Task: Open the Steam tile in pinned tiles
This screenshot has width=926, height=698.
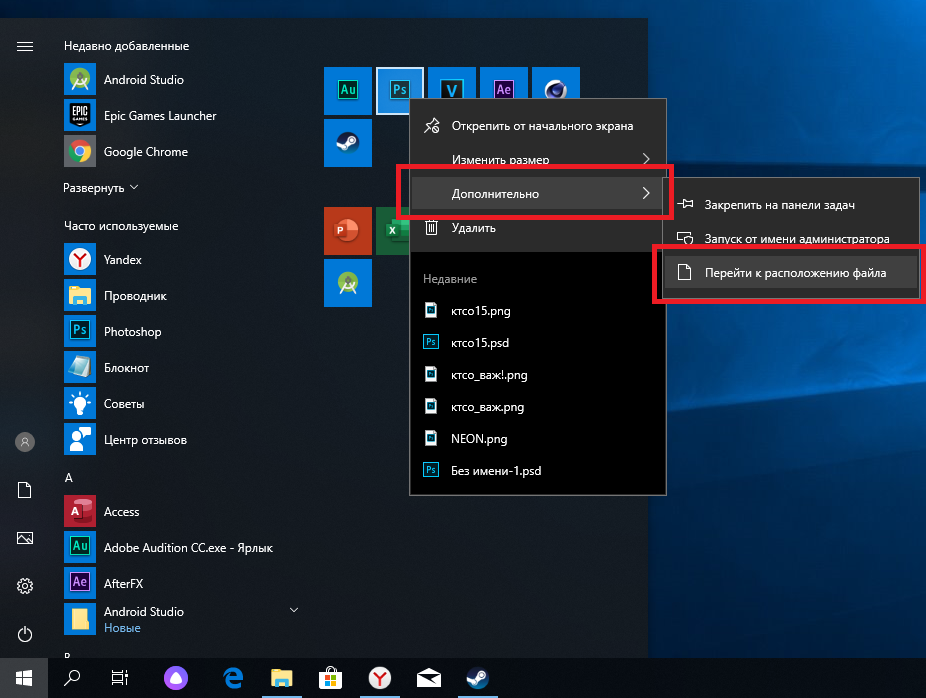Action: pos(348,143)
